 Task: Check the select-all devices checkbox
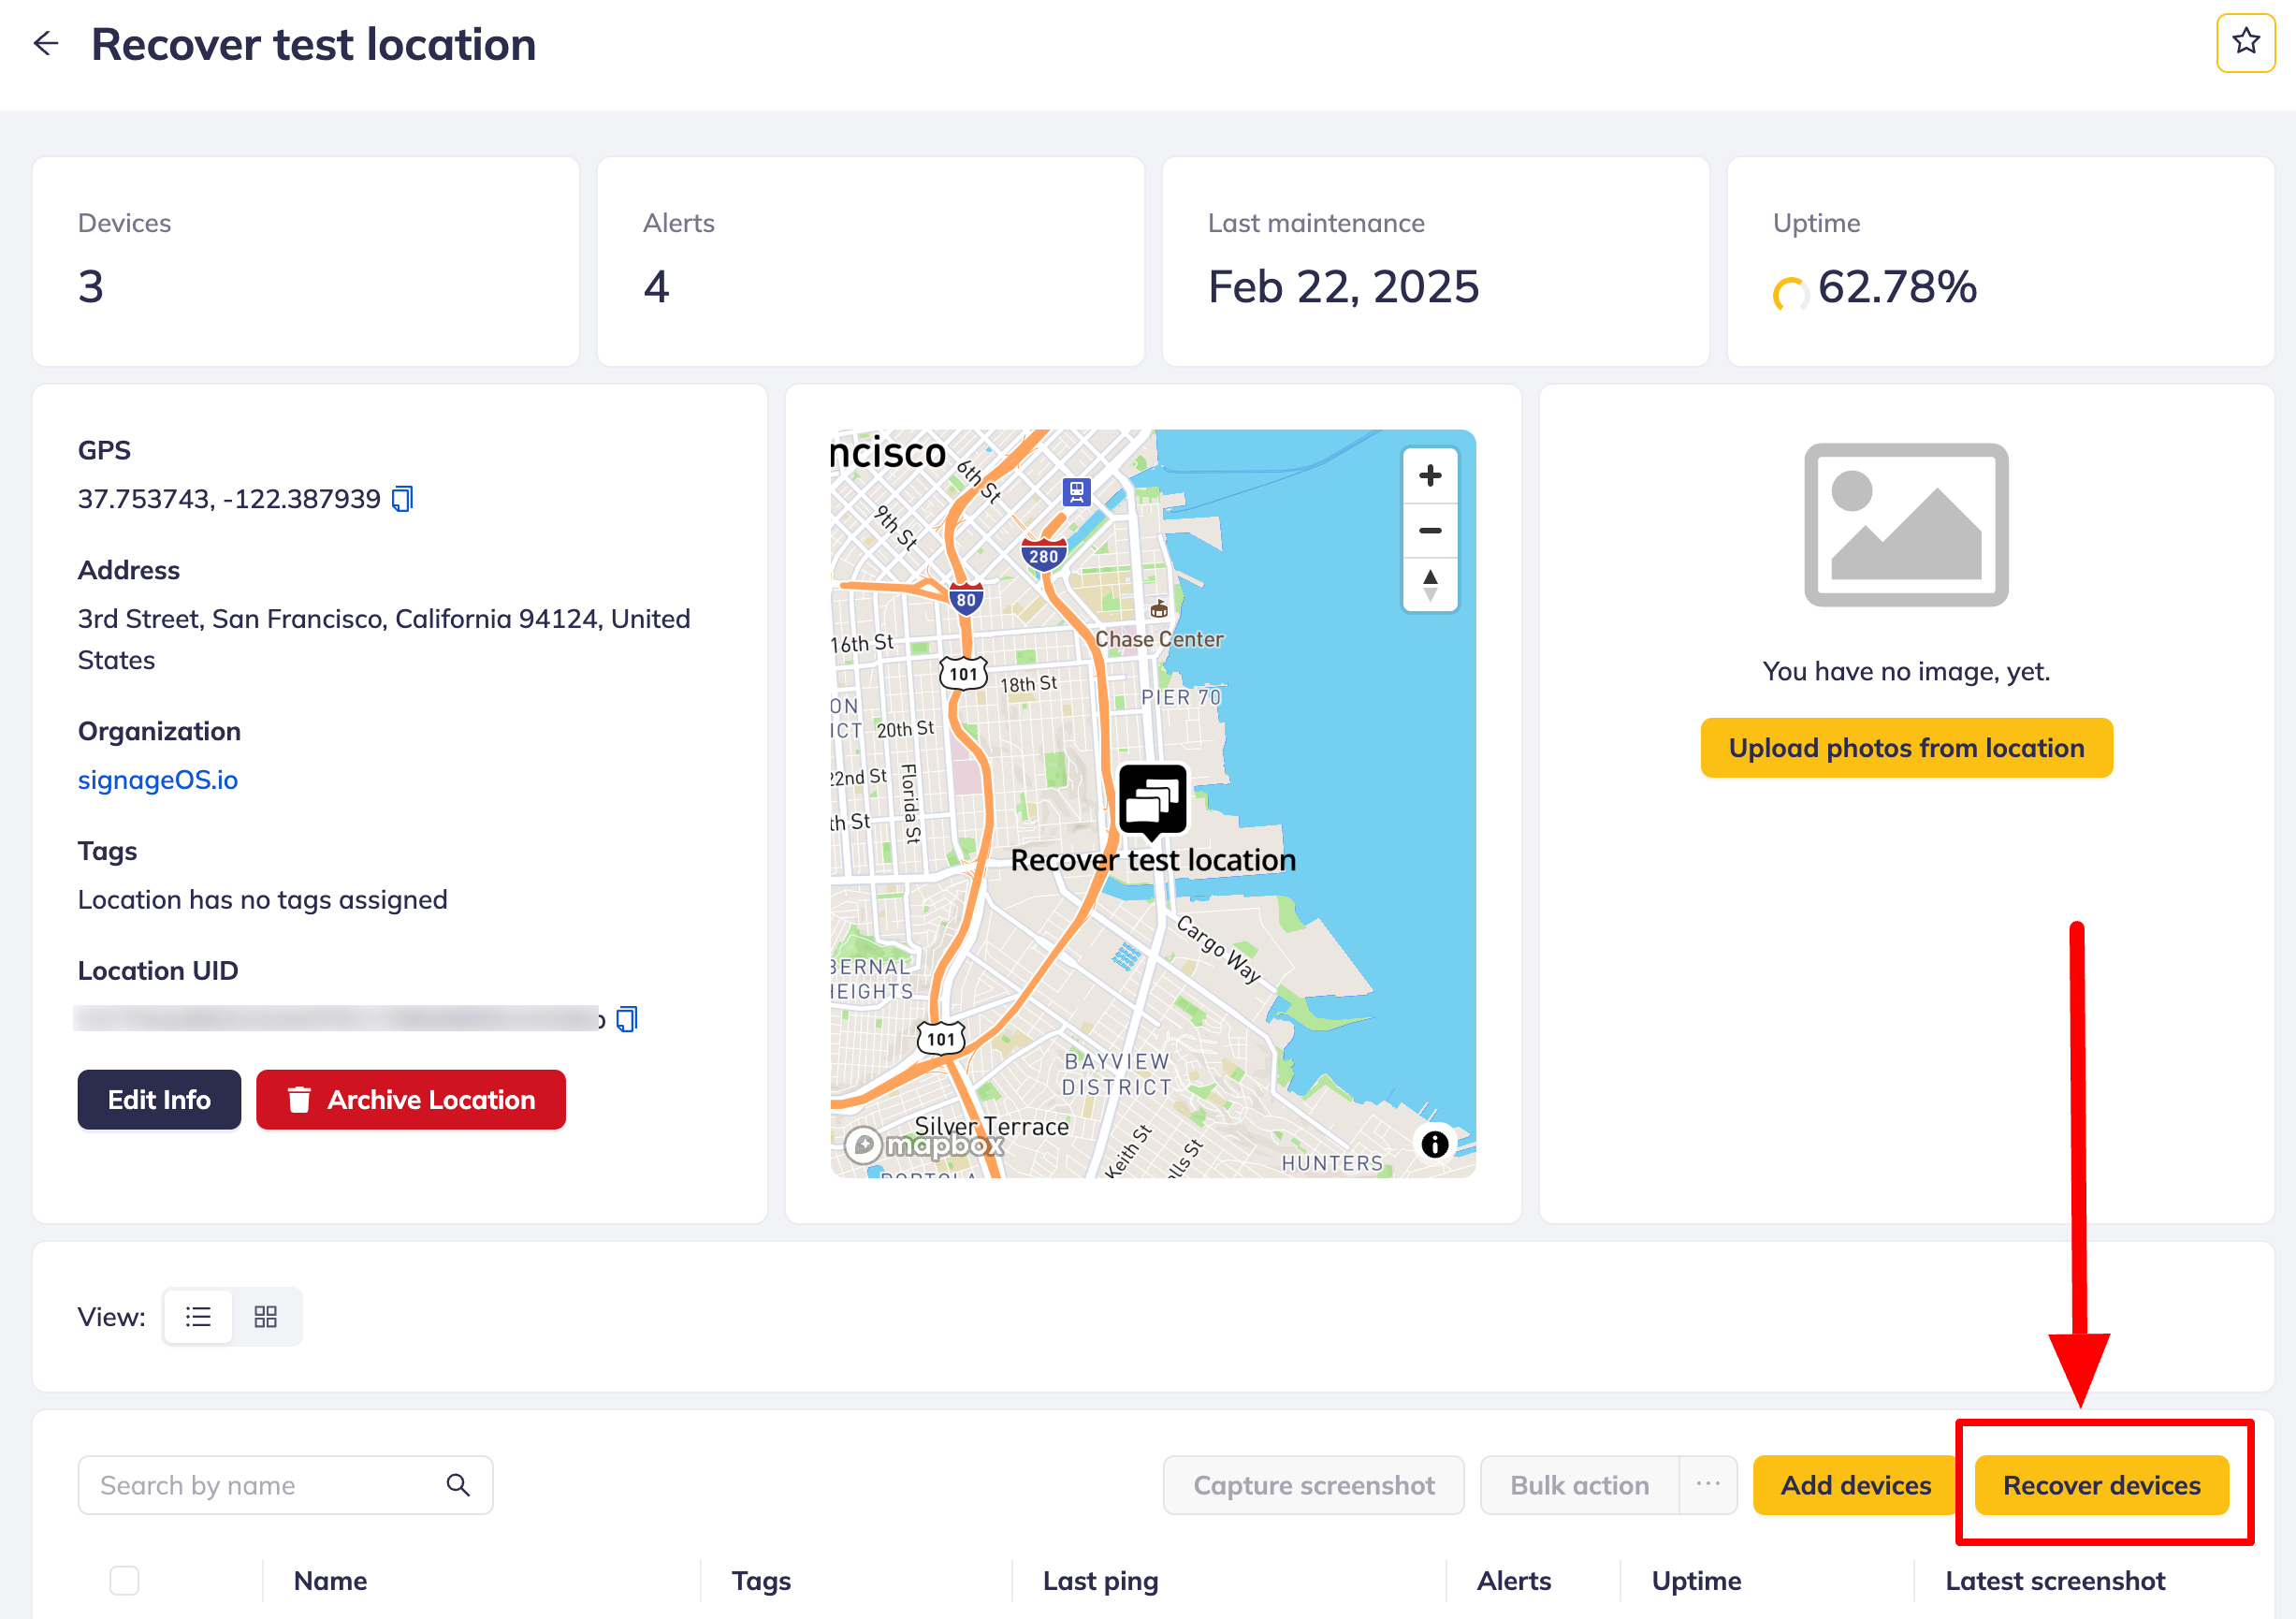click(124, 1580)
